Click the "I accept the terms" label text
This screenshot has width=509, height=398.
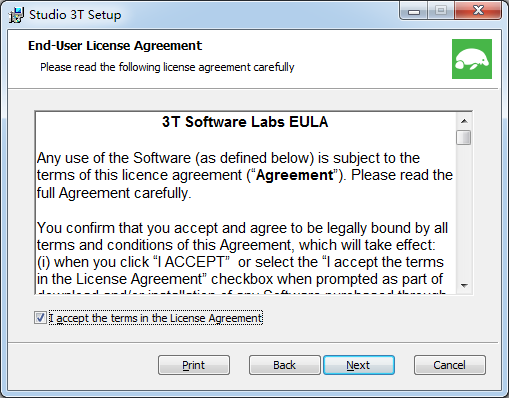pyautogui.click(x=156, y=318)
